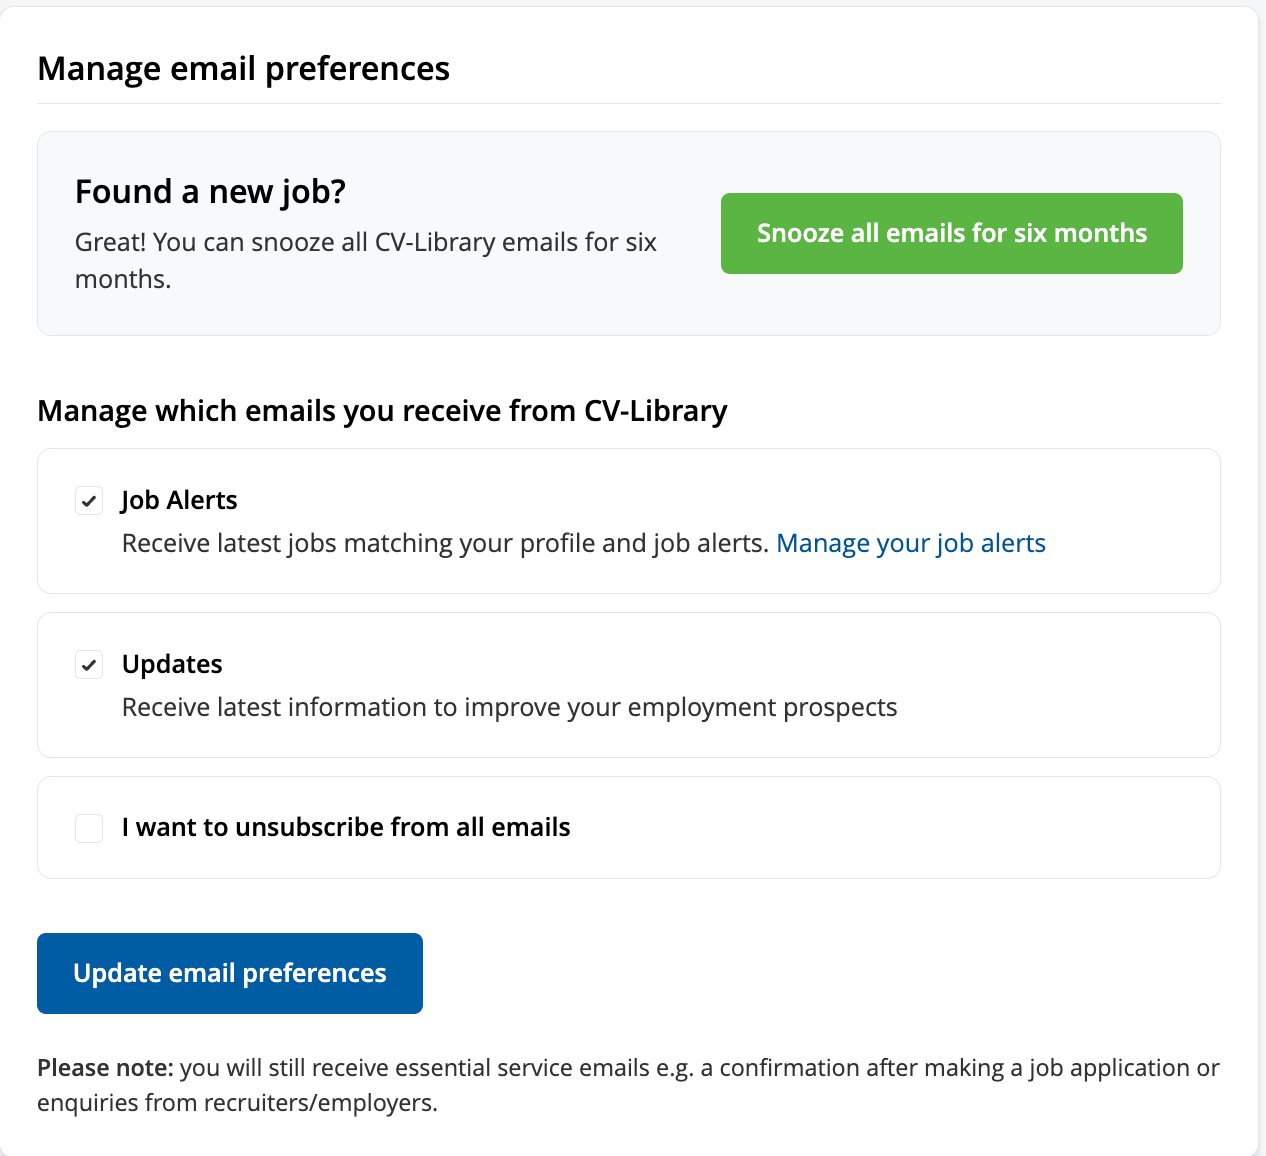Uncheck the Updates checkbox
The image size is (1266, 1156).
pos(89,664)
